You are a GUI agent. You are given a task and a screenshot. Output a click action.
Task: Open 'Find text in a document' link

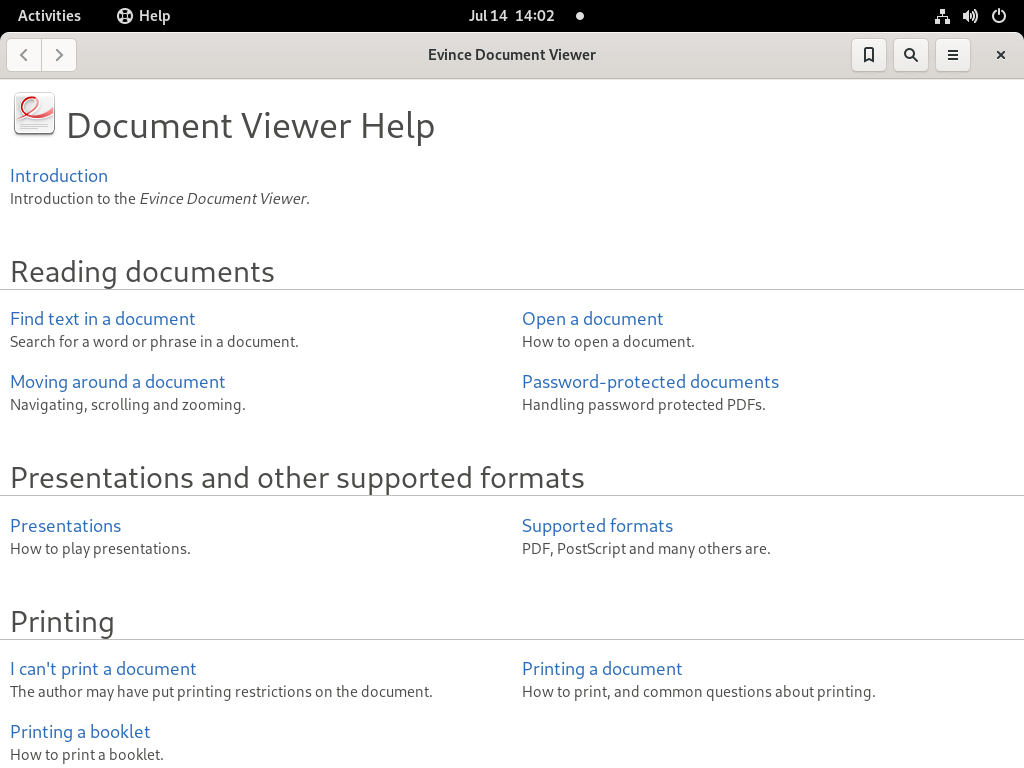tap(103, 319)
